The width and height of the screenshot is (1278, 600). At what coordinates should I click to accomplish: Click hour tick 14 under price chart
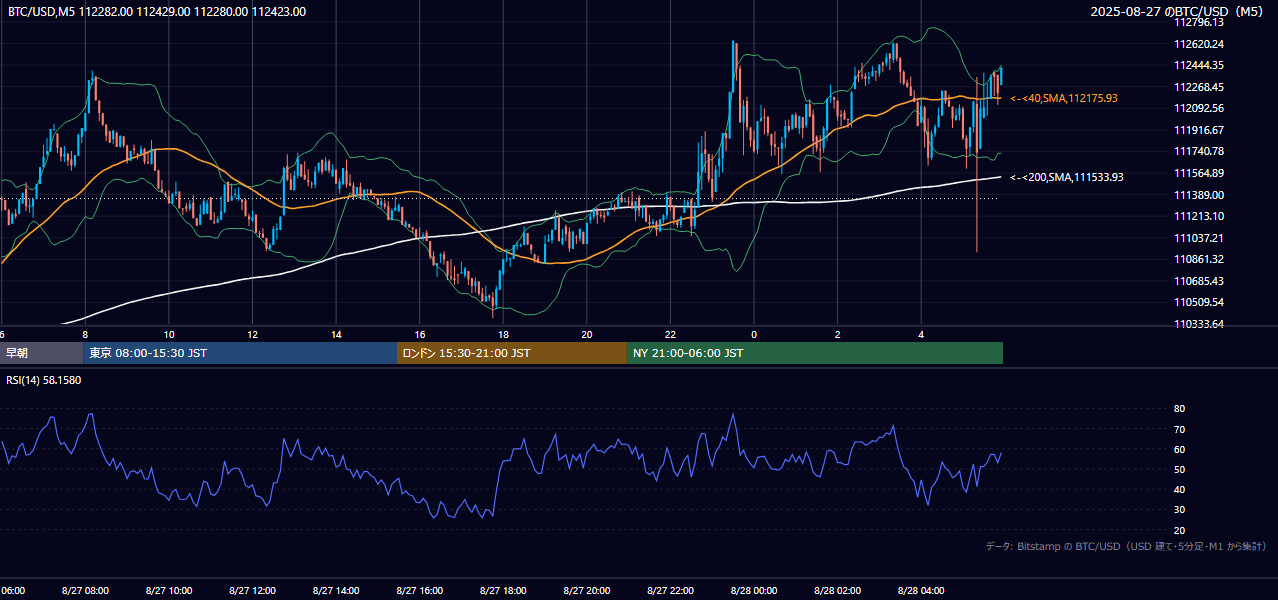pos(336,334)
